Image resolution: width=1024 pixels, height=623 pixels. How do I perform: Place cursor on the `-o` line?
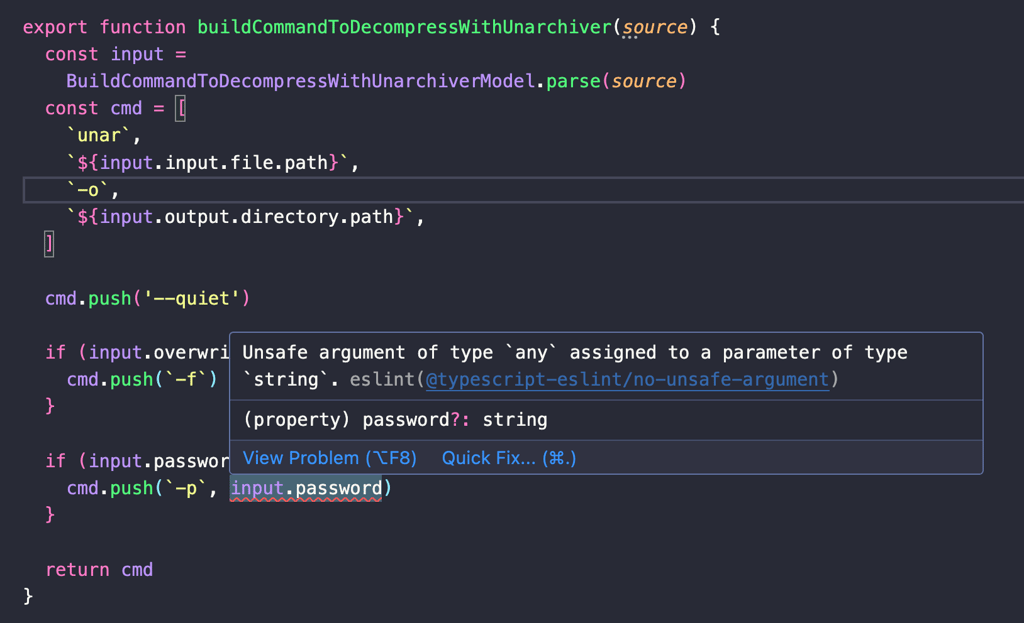coord(523,190)
